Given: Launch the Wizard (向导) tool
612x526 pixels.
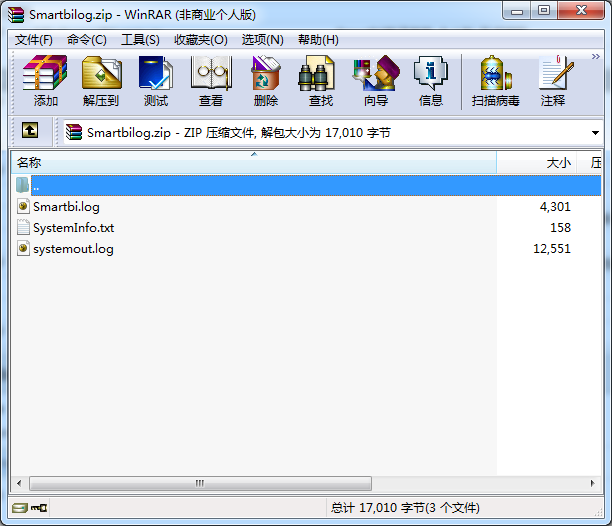Looking at the screenshot, I should pos(376,81).
